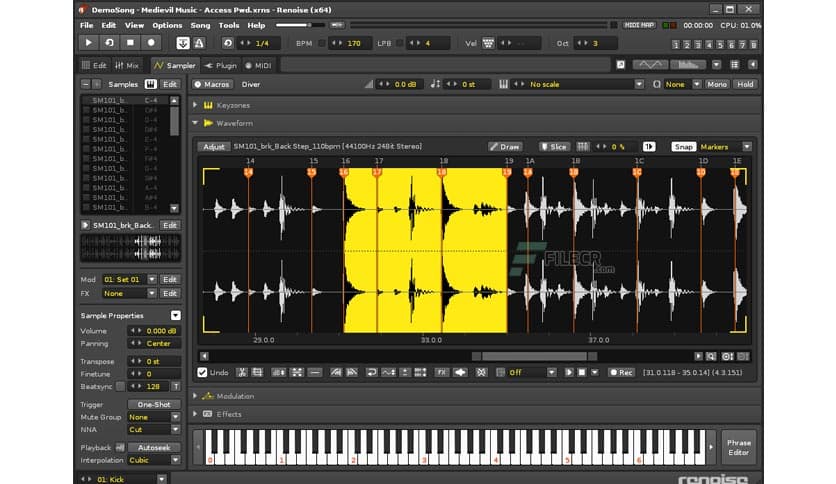Enable the transport Record button
Screen dimensions: 836x484
tap(151, 43)
